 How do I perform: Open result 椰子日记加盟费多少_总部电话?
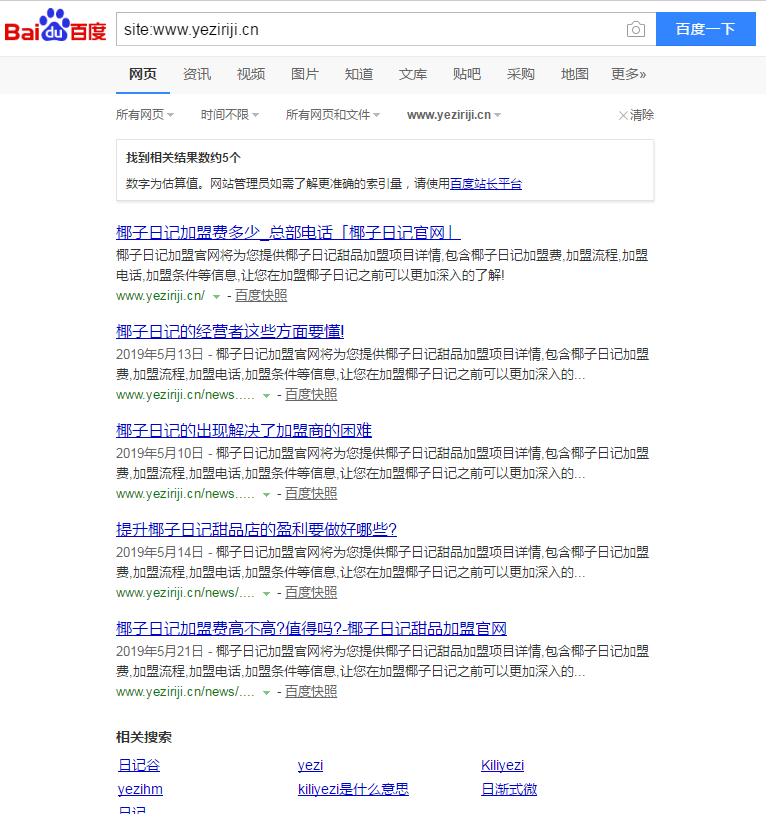point(288,233)
